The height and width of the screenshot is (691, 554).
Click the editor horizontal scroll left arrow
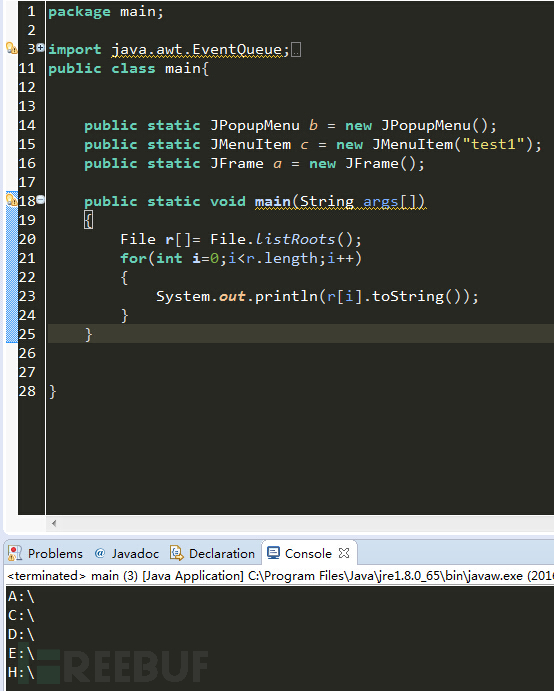[54, 524]
